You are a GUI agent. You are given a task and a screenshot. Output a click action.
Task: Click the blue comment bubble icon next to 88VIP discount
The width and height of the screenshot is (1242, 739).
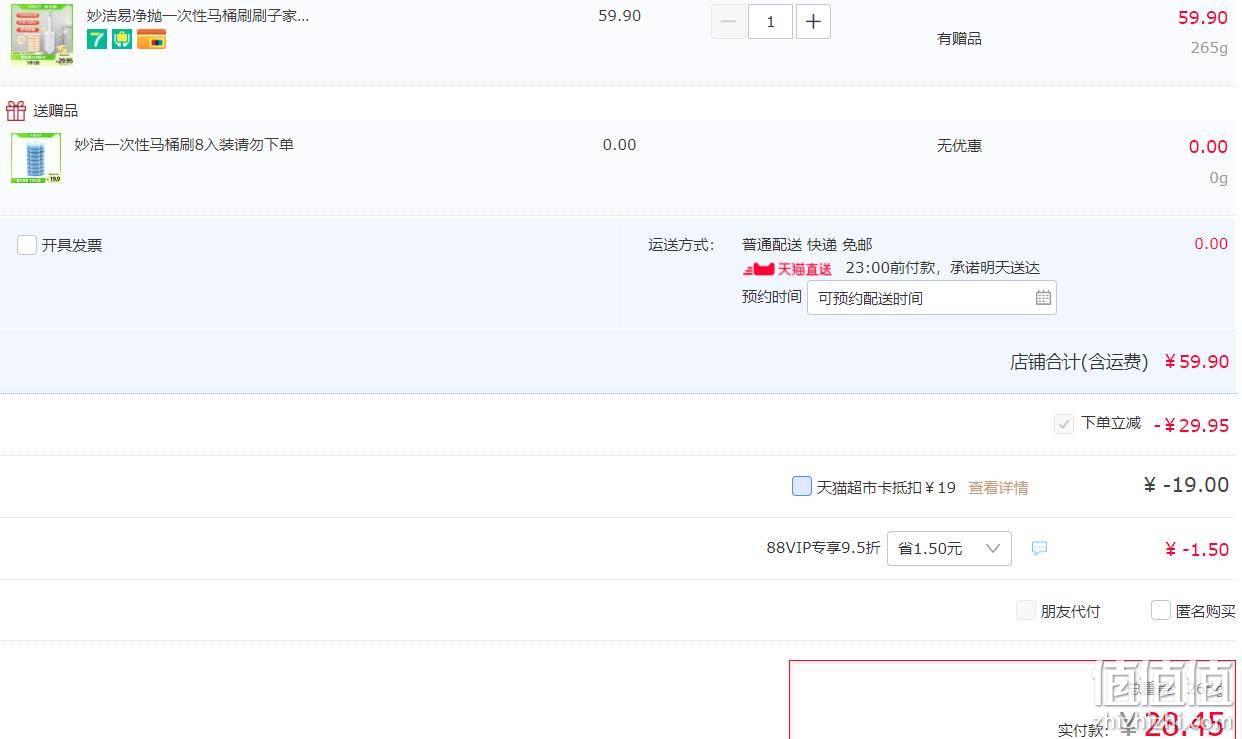coord(1039,548)
